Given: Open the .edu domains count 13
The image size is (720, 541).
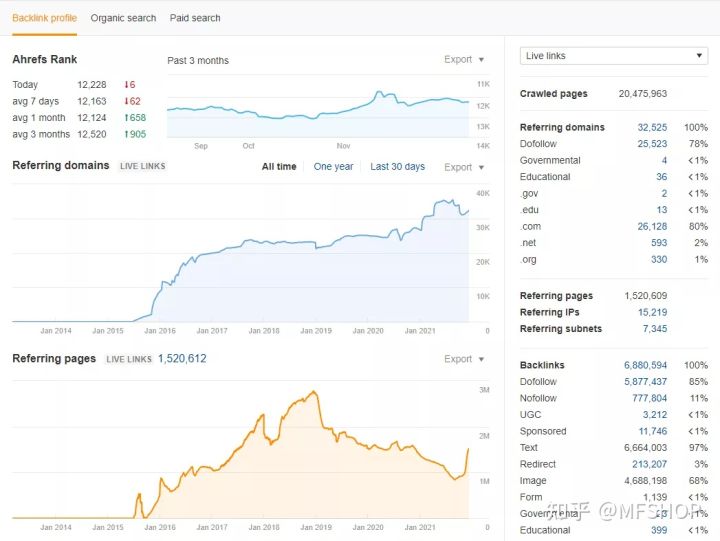Looking at the screenshot, I should (661, 210).
